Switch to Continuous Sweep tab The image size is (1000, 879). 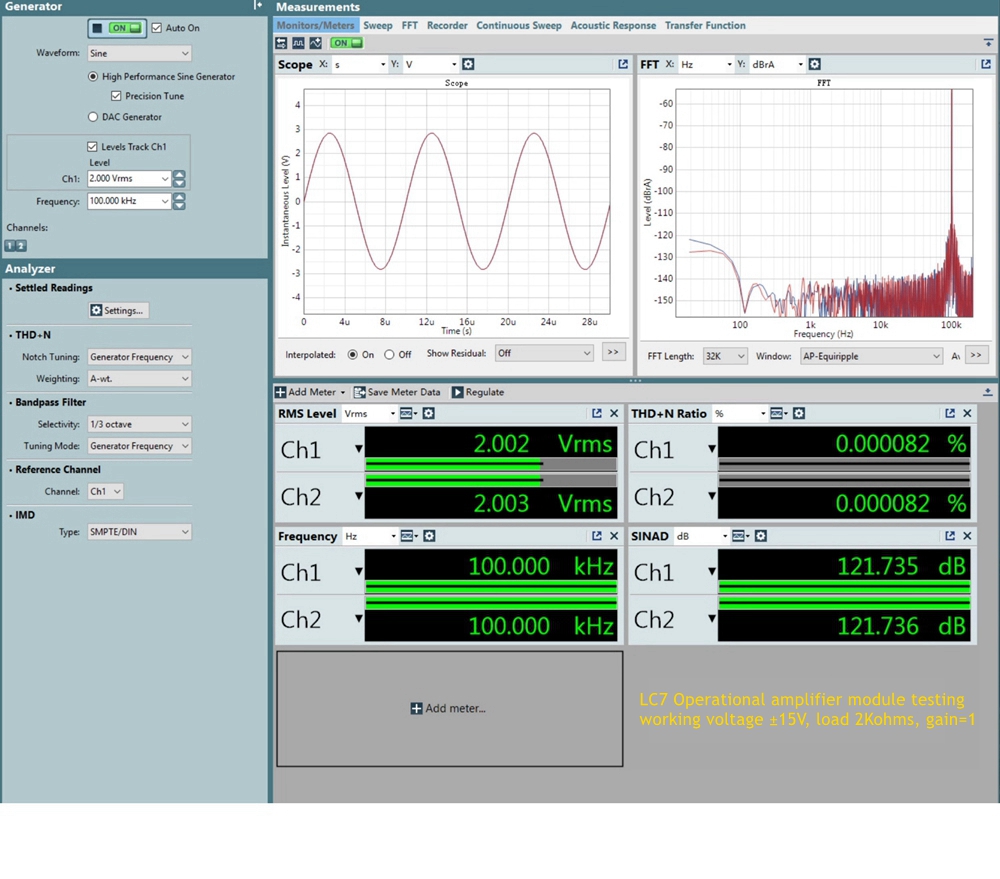[518, 26]
